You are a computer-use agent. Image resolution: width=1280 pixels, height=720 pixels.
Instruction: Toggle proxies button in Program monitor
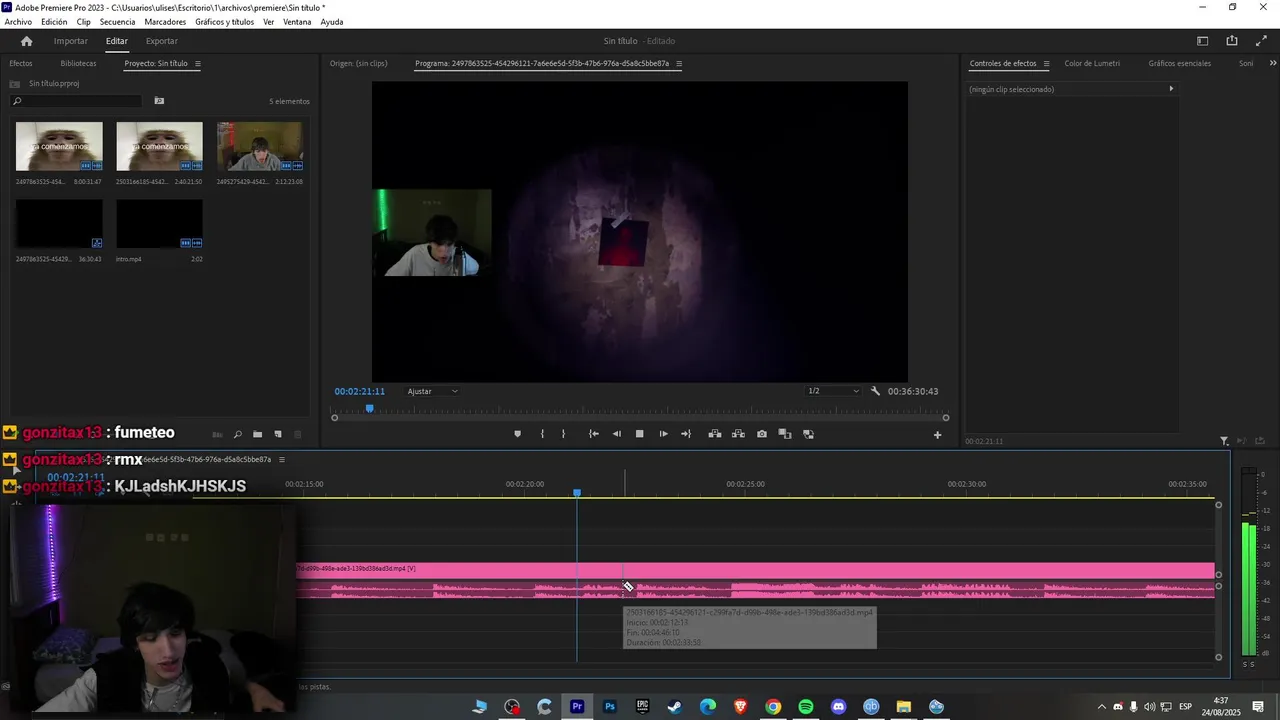tap(808, 434)
